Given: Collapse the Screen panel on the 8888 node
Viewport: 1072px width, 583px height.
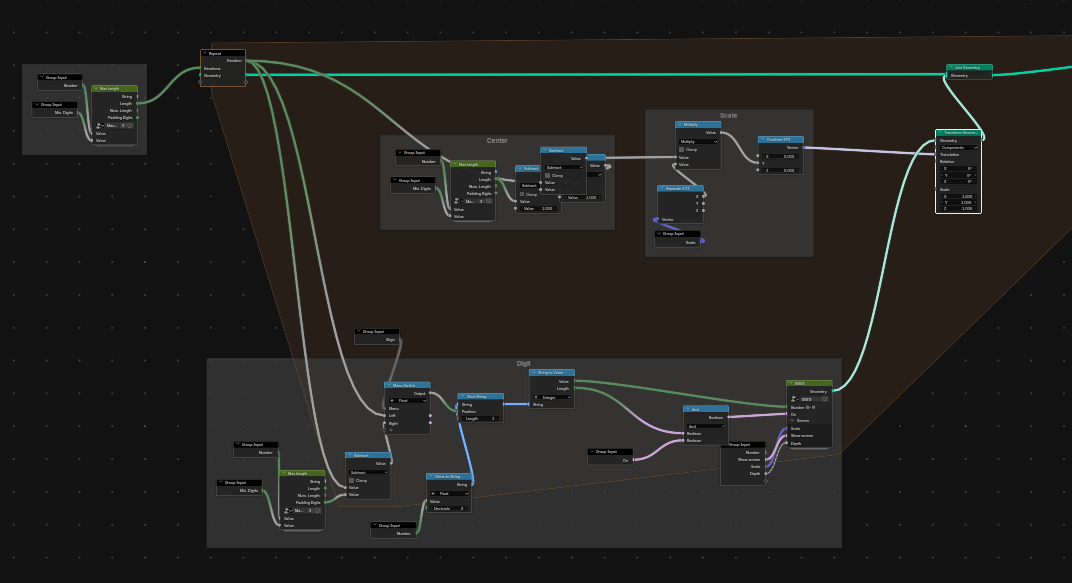Looking at the screenshot, I should [x=792, y=420].
